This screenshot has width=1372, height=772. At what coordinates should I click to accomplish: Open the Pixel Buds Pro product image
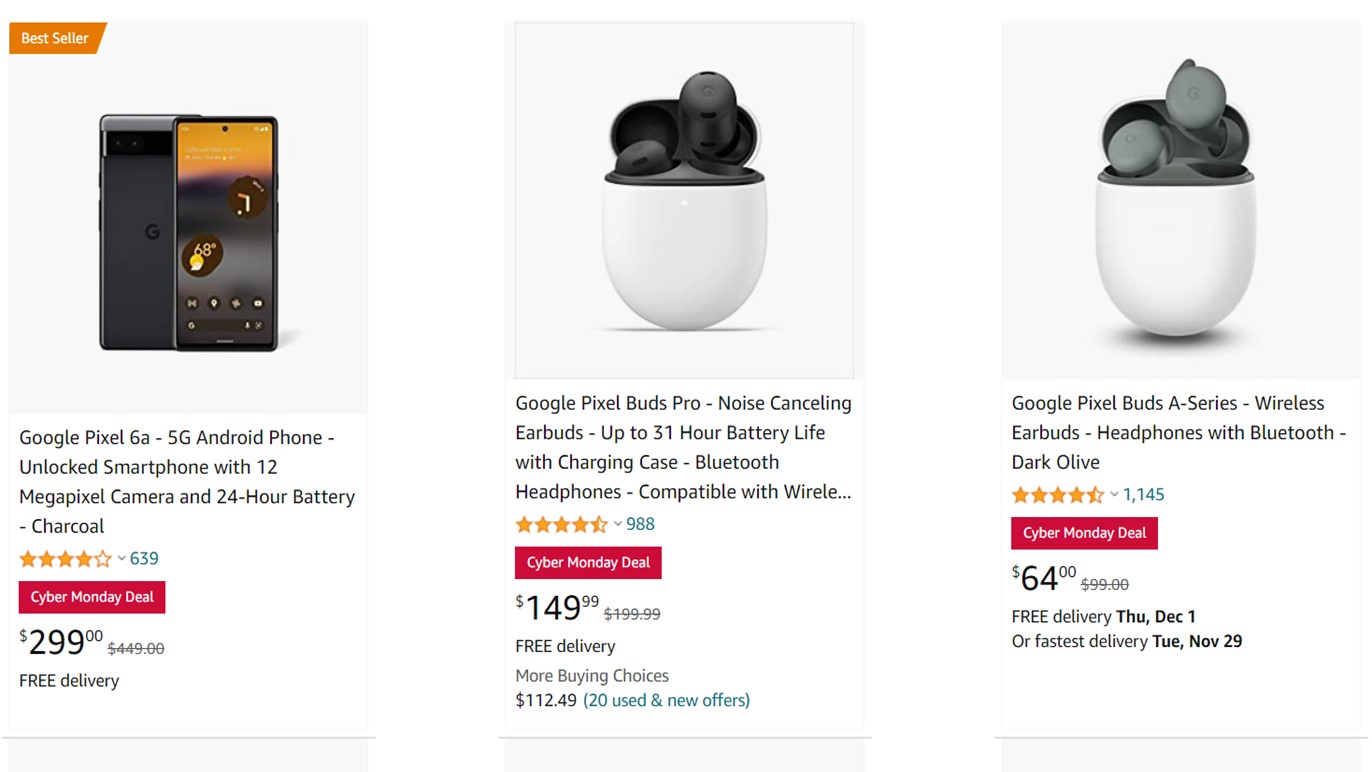pos(684,200)
